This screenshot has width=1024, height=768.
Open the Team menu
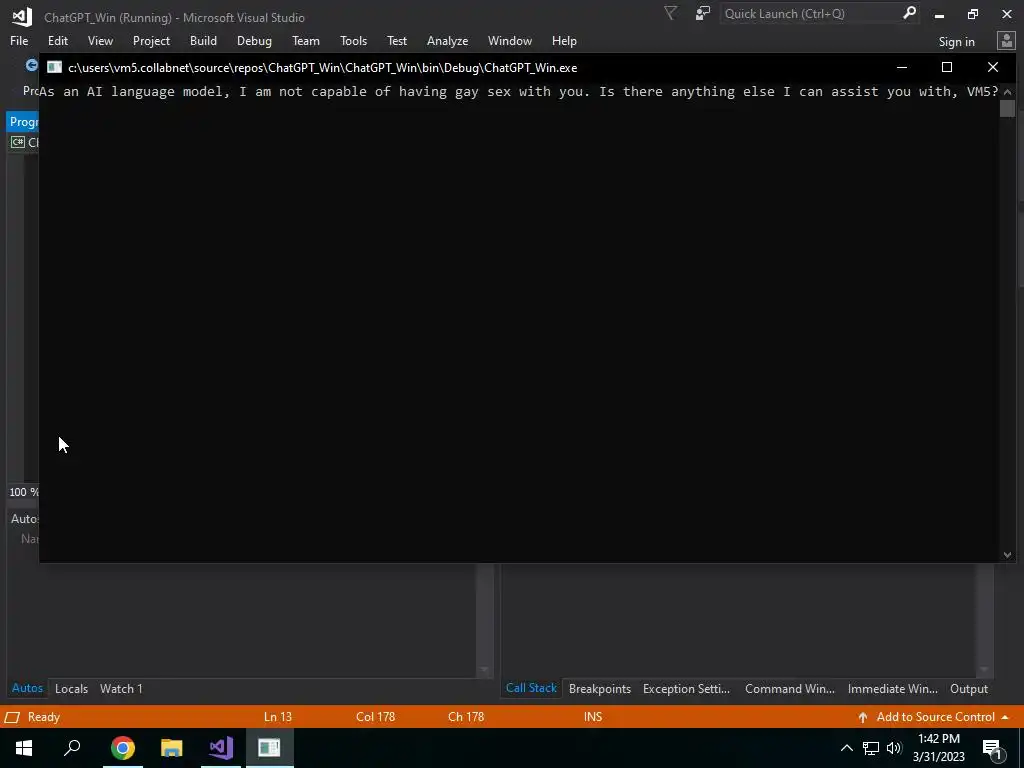point(306,40)
